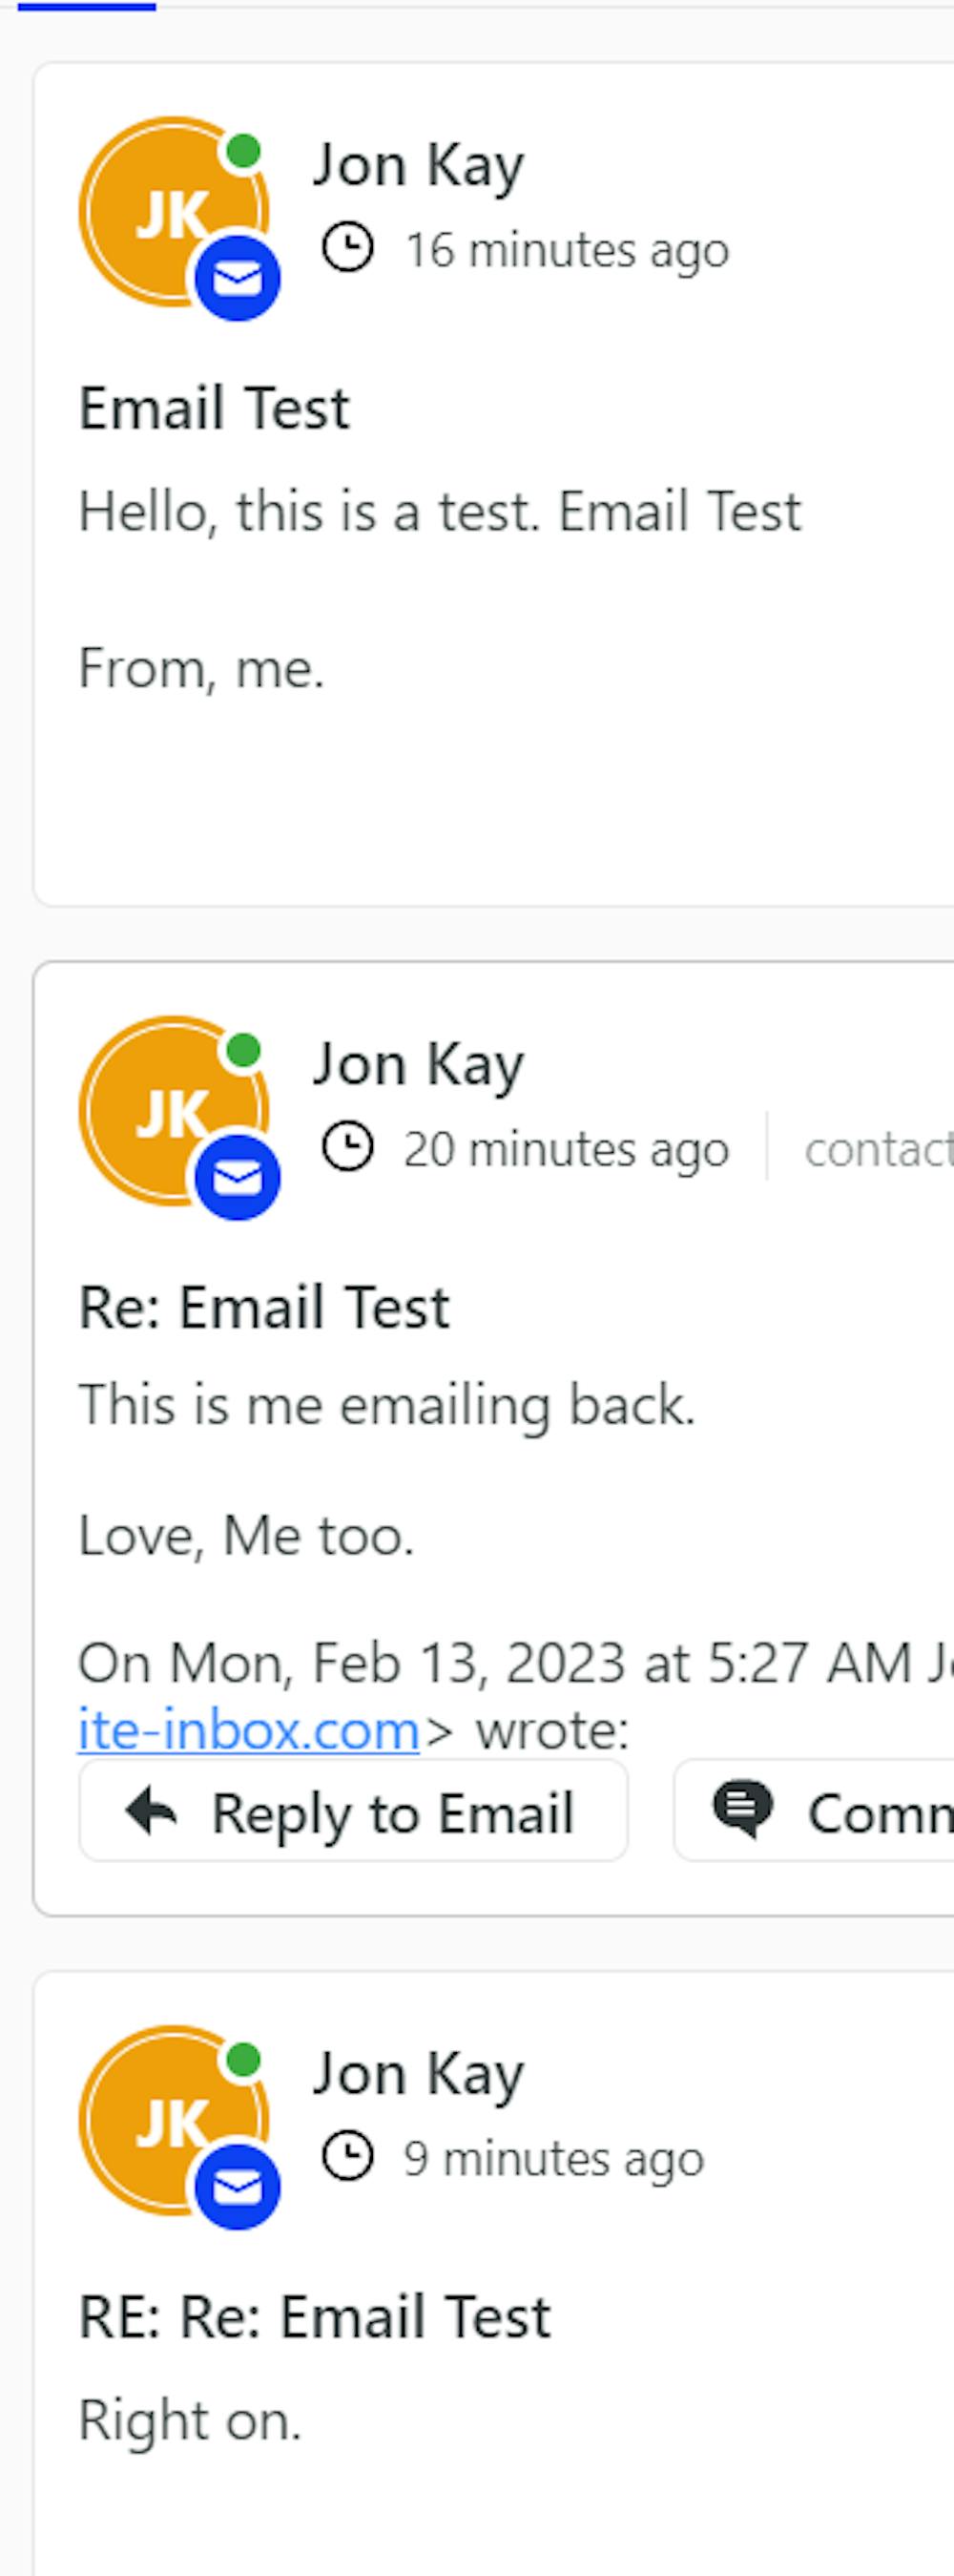Click the email badge on the "Re: Email Test" avatar
Screen dimensions: 954x2576
(x=237, y=1178)
